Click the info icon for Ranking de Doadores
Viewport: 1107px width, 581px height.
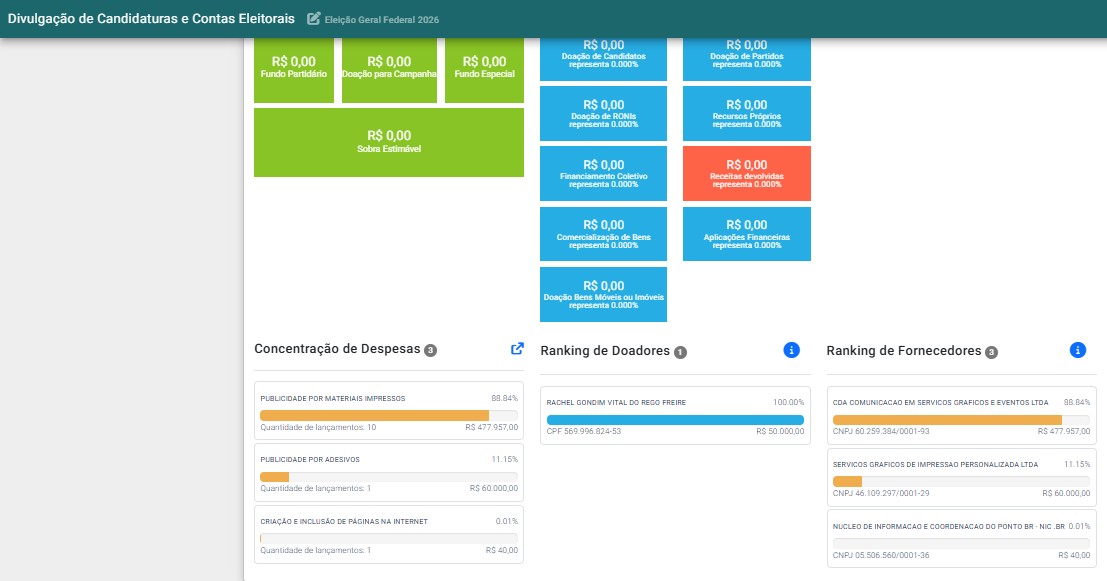pos(791,350)
